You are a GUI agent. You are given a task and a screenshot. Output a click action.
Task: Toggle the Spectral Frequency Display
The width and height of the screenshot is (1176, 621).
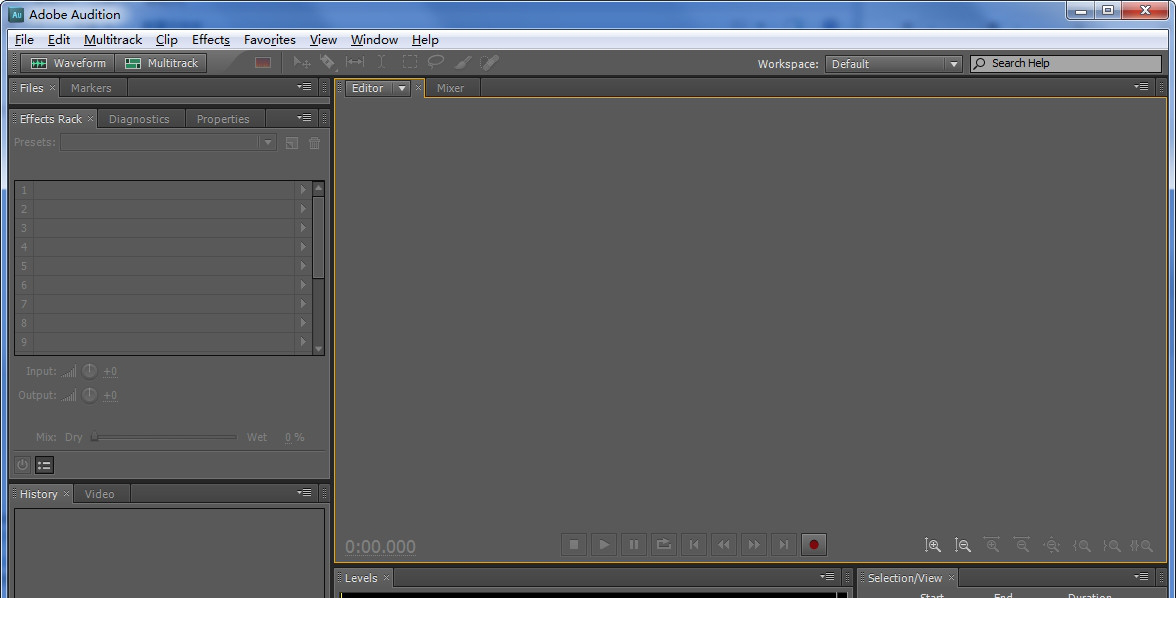point(263,62)
